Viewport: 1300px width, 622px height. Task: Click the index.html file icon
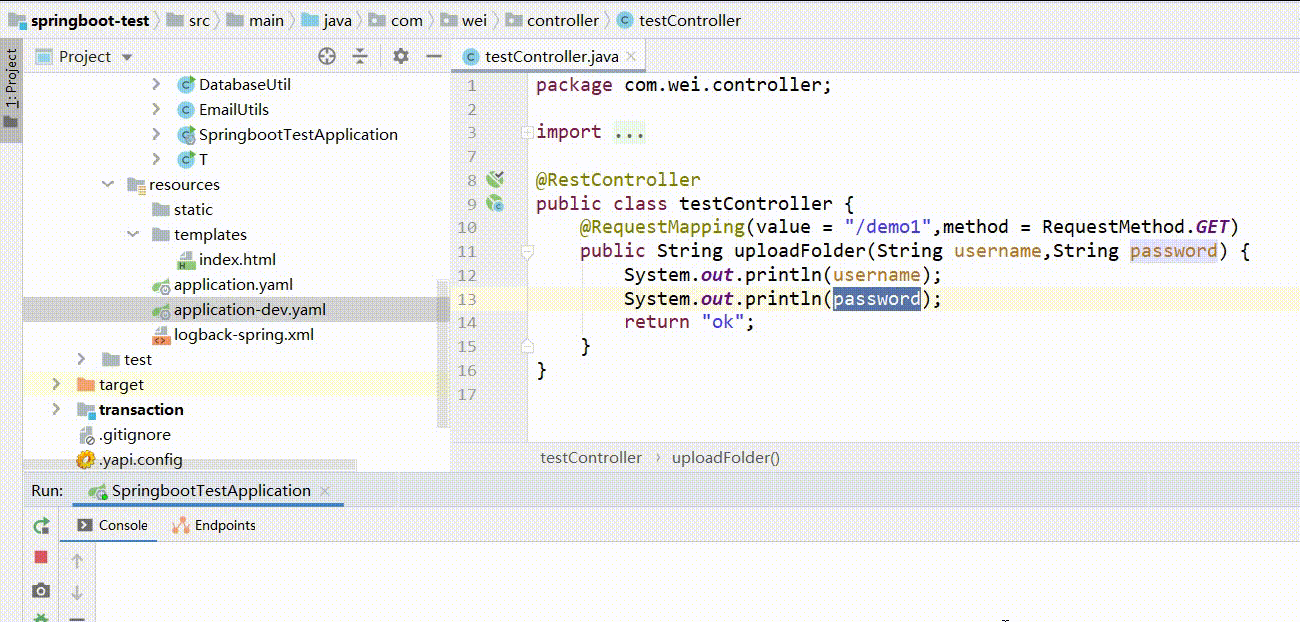[x=185, y=259]
